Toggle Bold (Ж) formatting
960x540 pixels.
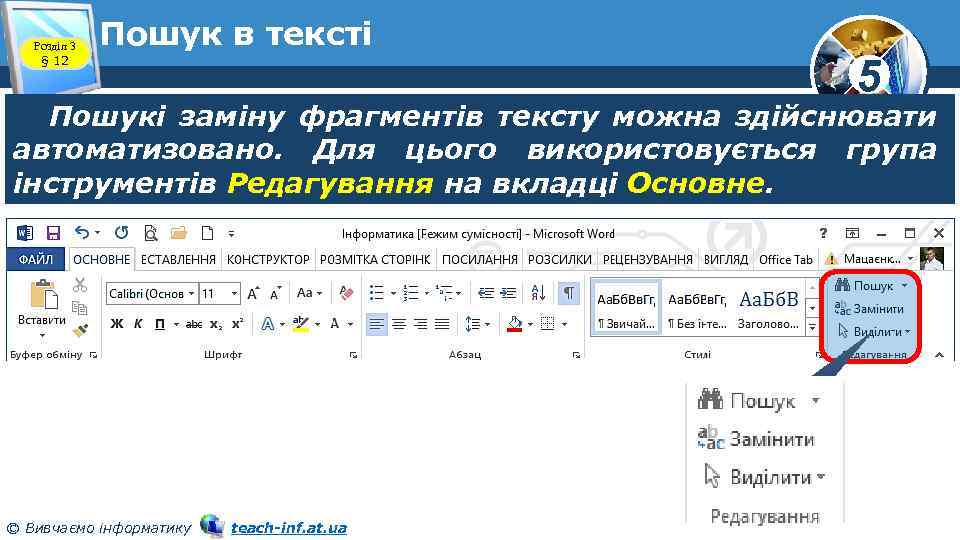tap(117, 324)
